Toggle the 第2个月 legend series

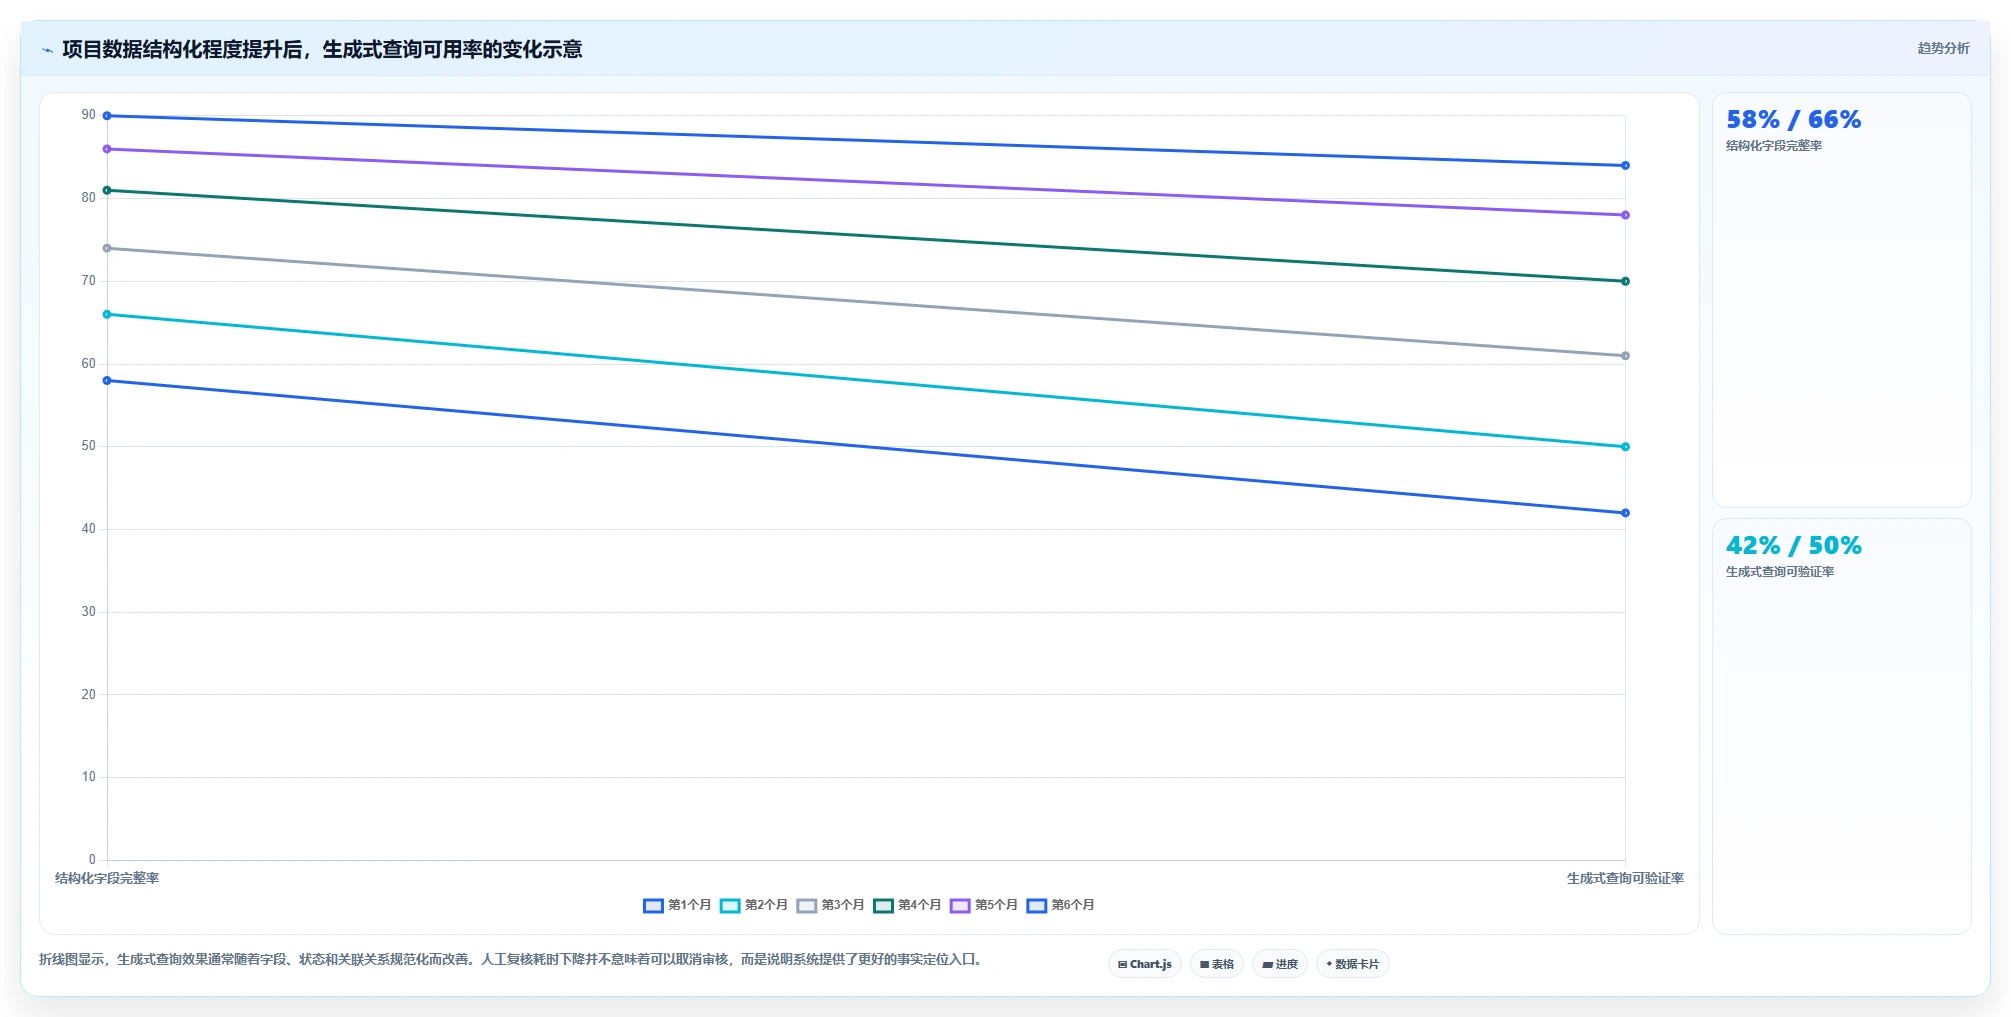click(x=754, y=905)
